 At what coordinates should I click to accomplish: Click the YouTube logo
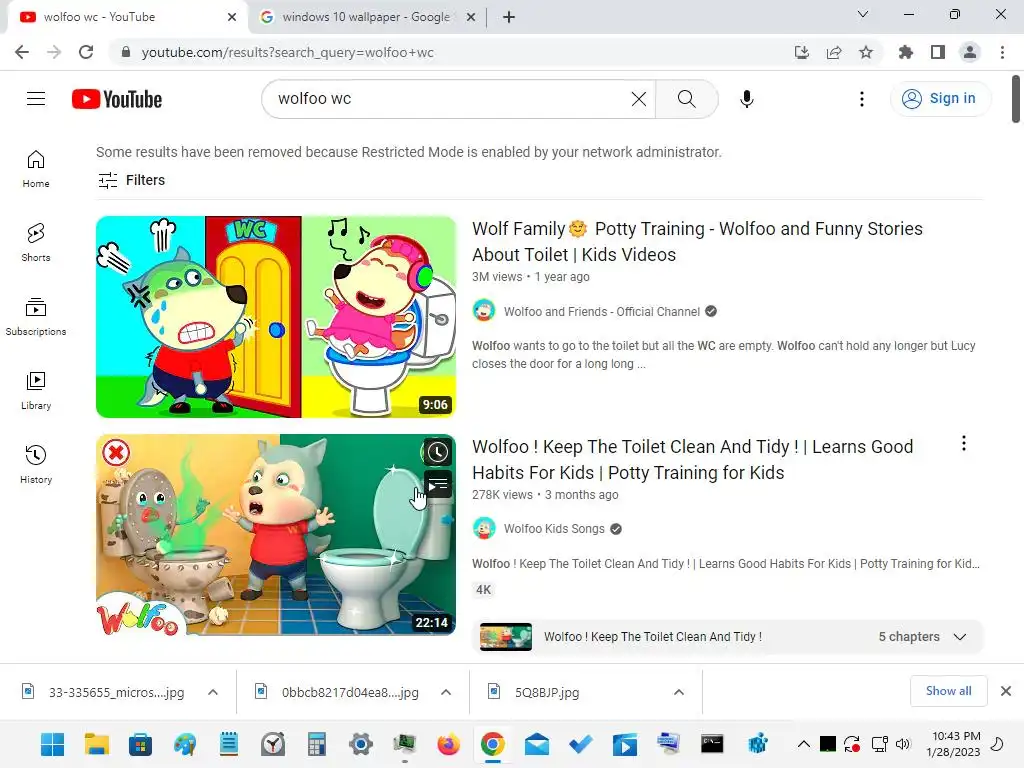point(117,99)
